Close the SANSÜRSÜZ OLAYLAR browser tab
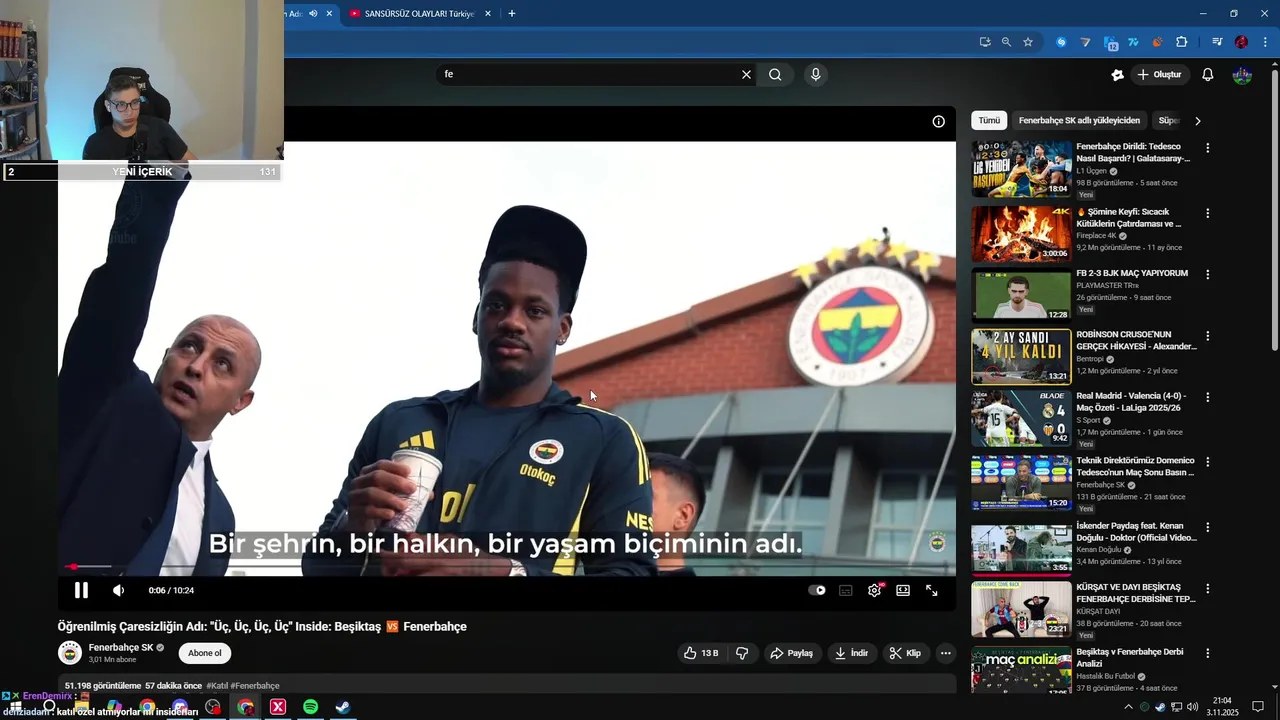The width and height of the screenshot is (1280, 720). [488, 14]
